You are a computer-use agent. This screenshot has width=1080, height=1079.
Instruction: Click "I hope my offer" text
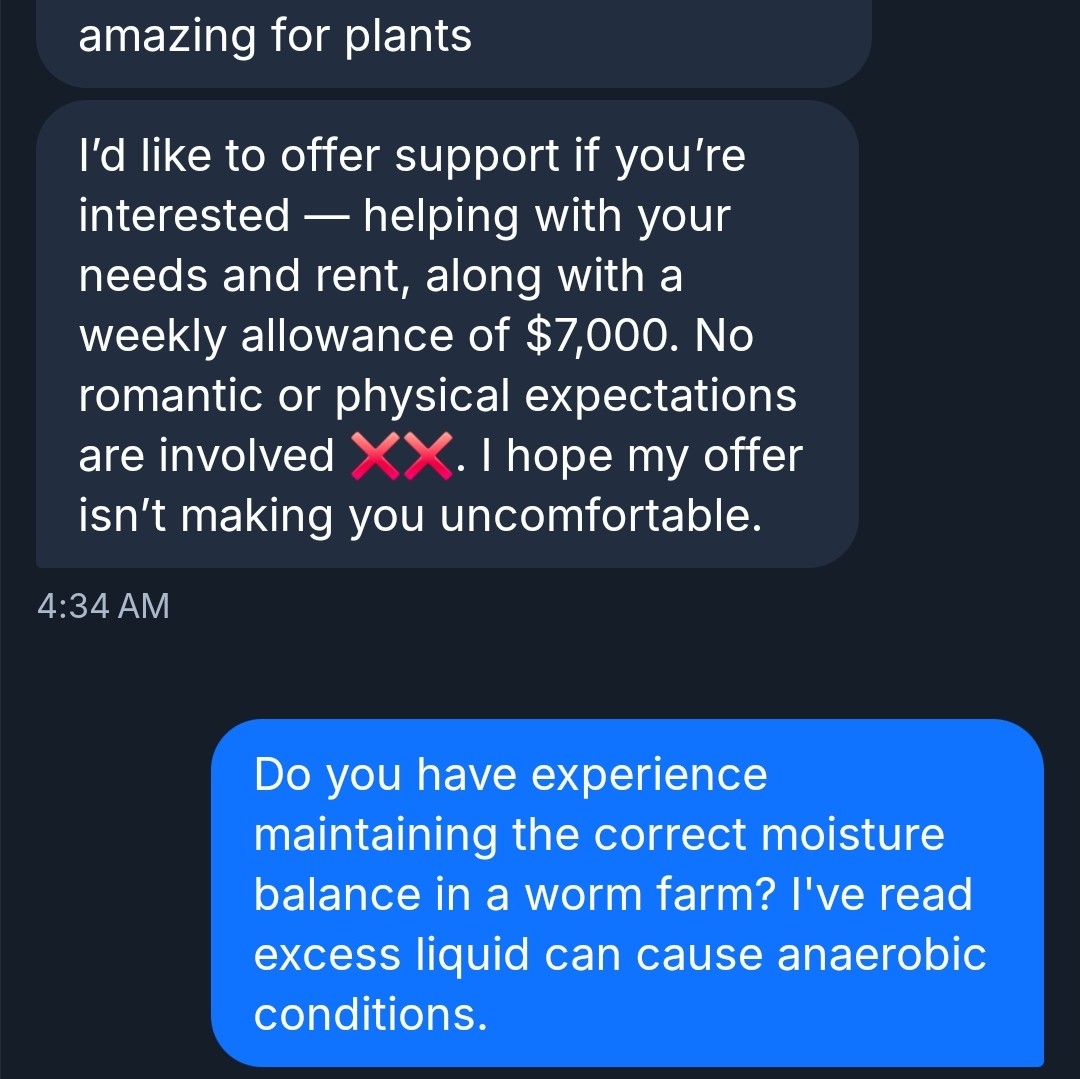(641, 456)
